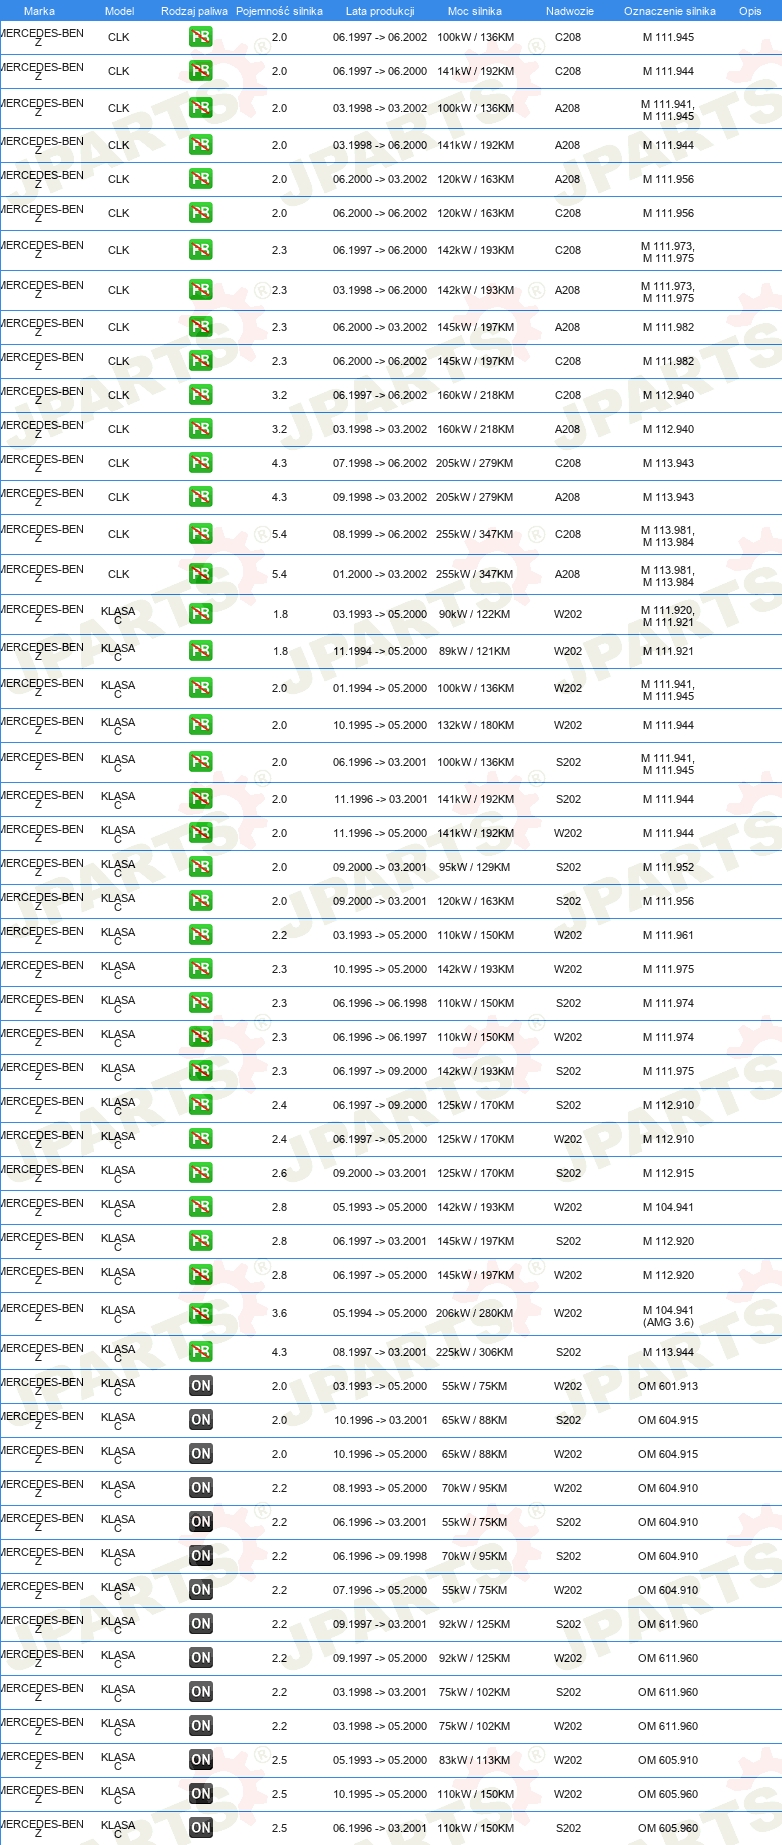Viewport: 782px width, 1845px height.
Task: Click the 3.6 engine capacity cell
Action: pyautogui.click(x=279, y=1313)
